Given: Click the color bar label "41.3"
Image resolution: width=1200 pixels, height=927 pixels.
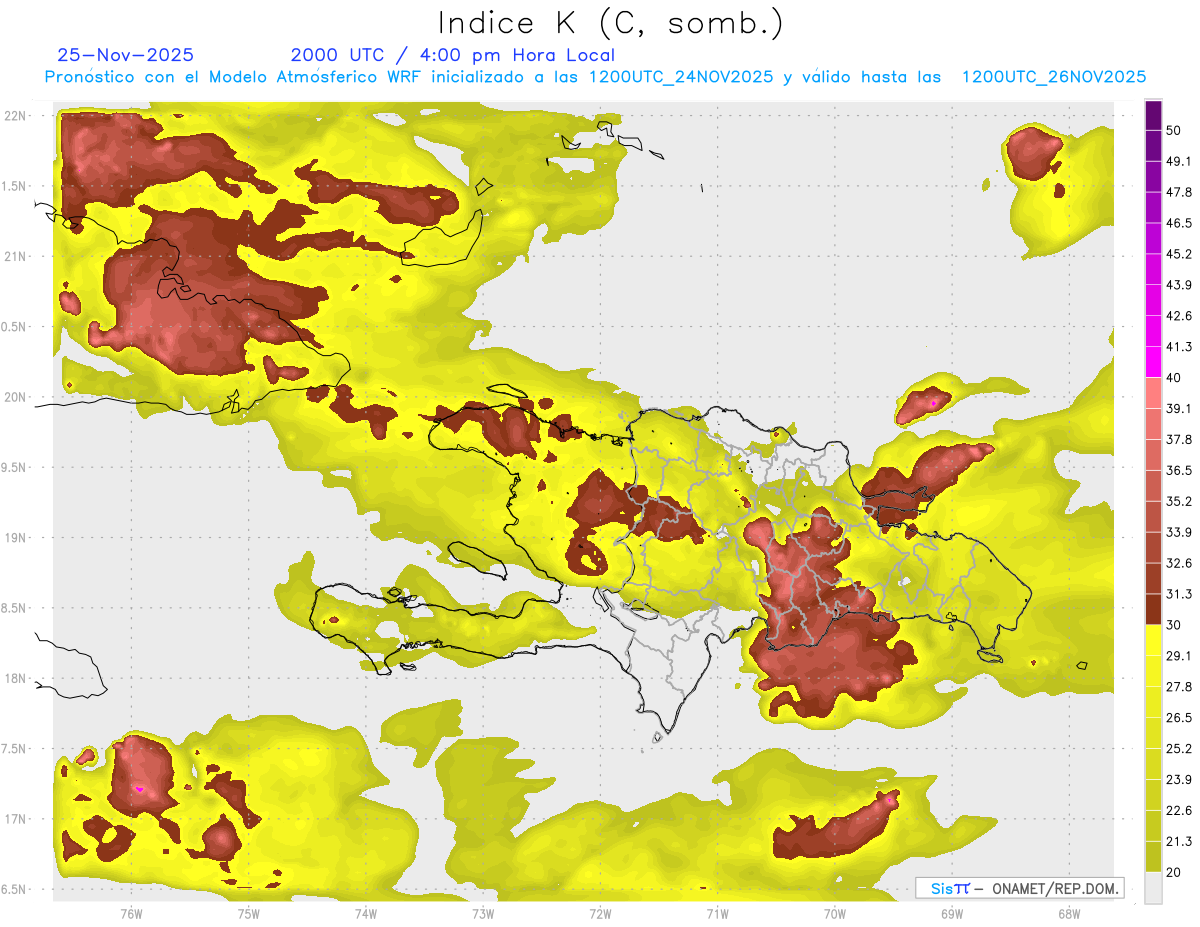Looking at the screenshot, I should tap(1179, 347).
